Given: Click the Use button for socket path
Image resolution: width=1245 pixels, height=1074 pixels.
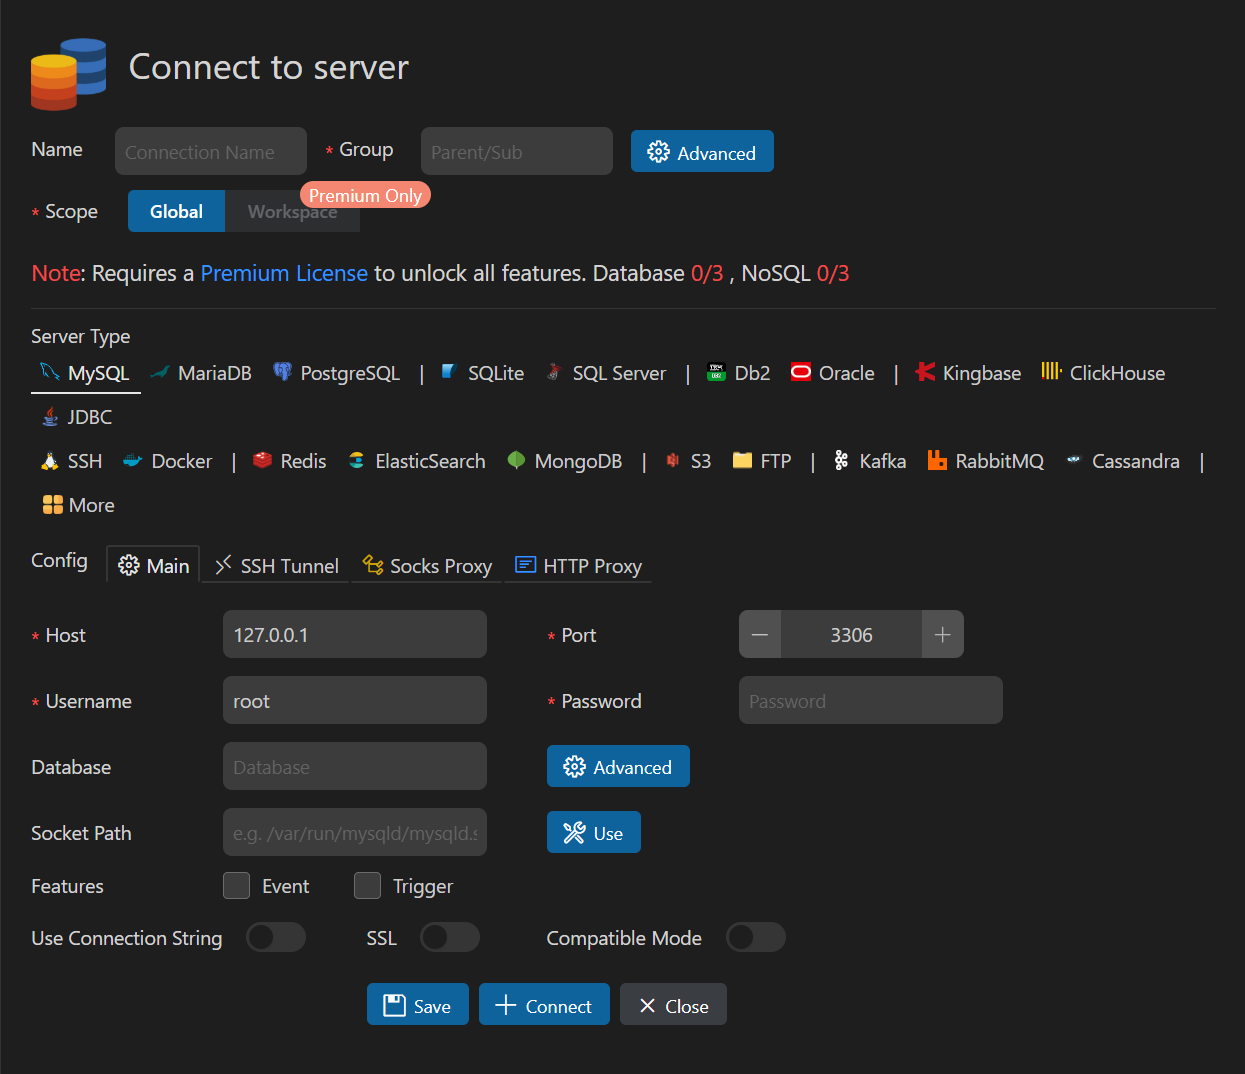Looking at the screenshot, I should (x=594, y=832).
